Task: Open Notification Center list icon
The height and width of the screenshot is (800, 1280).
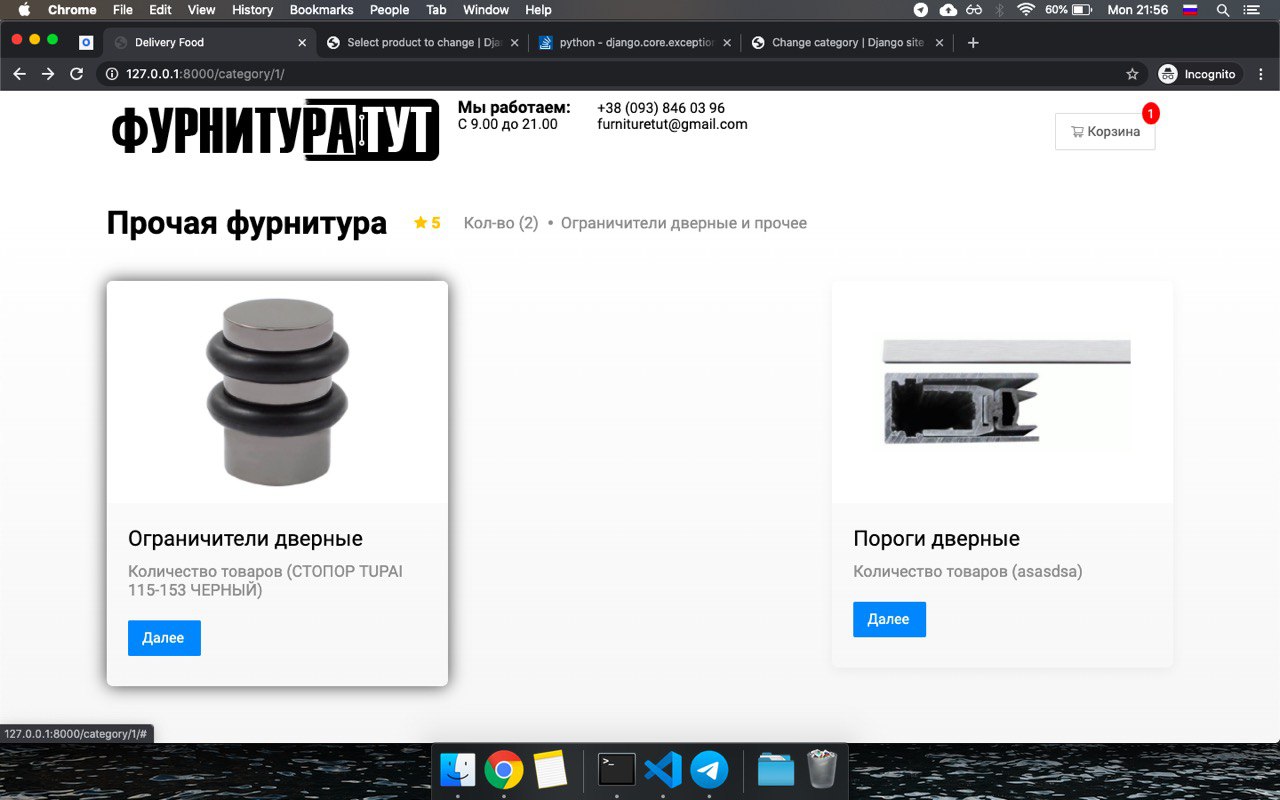Action: 1251,10
